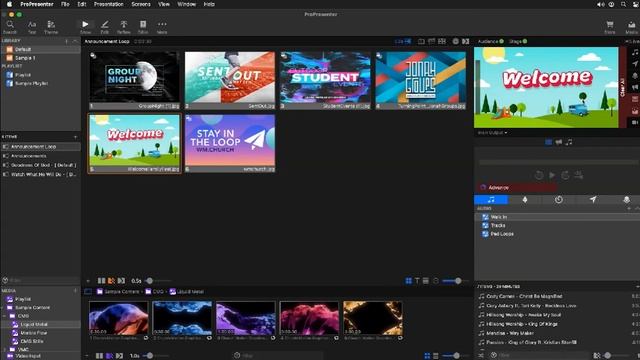640x360 pixels.
Task: Open the Reflow editor from toolbar
Action: [124, 27]
